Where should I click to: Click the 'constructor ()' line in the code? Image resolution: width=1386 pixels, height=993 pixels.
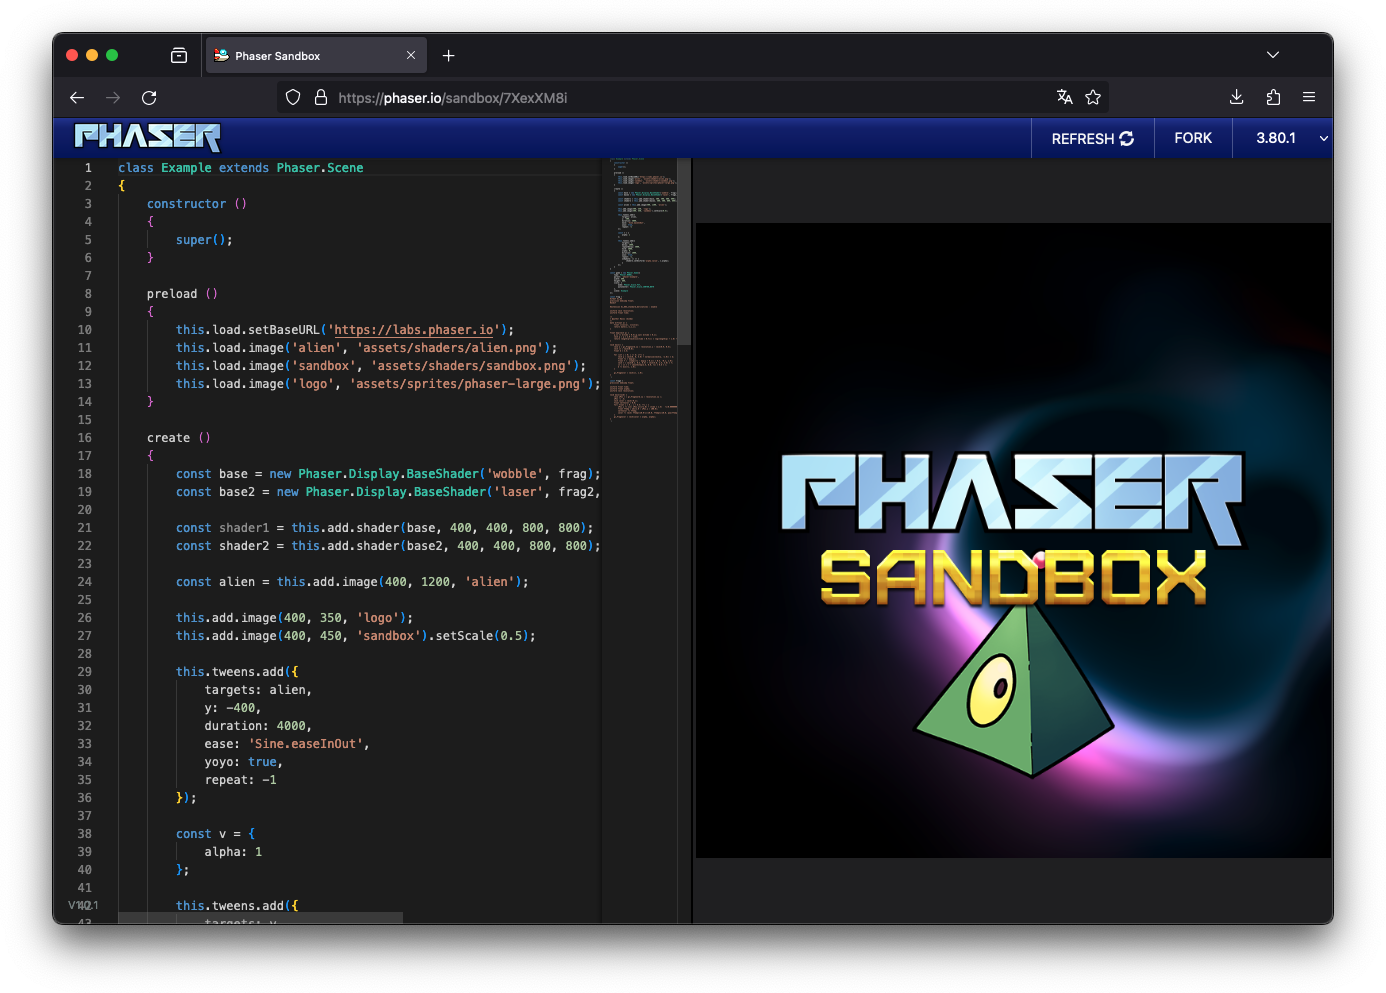pyautogui.click(x=197, y=204)
